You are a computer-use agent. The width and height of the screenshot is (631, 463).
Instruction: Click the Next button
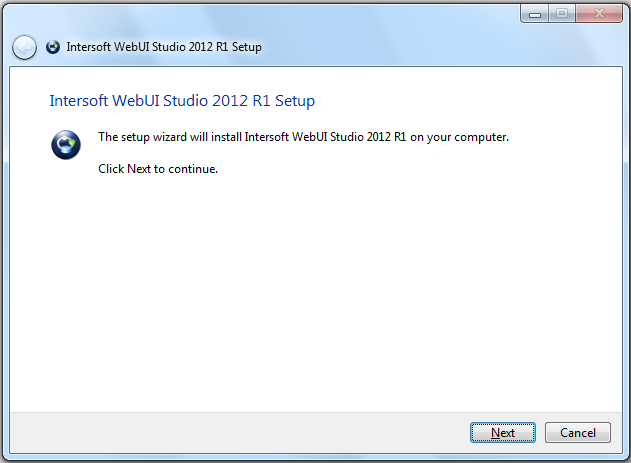503,433
